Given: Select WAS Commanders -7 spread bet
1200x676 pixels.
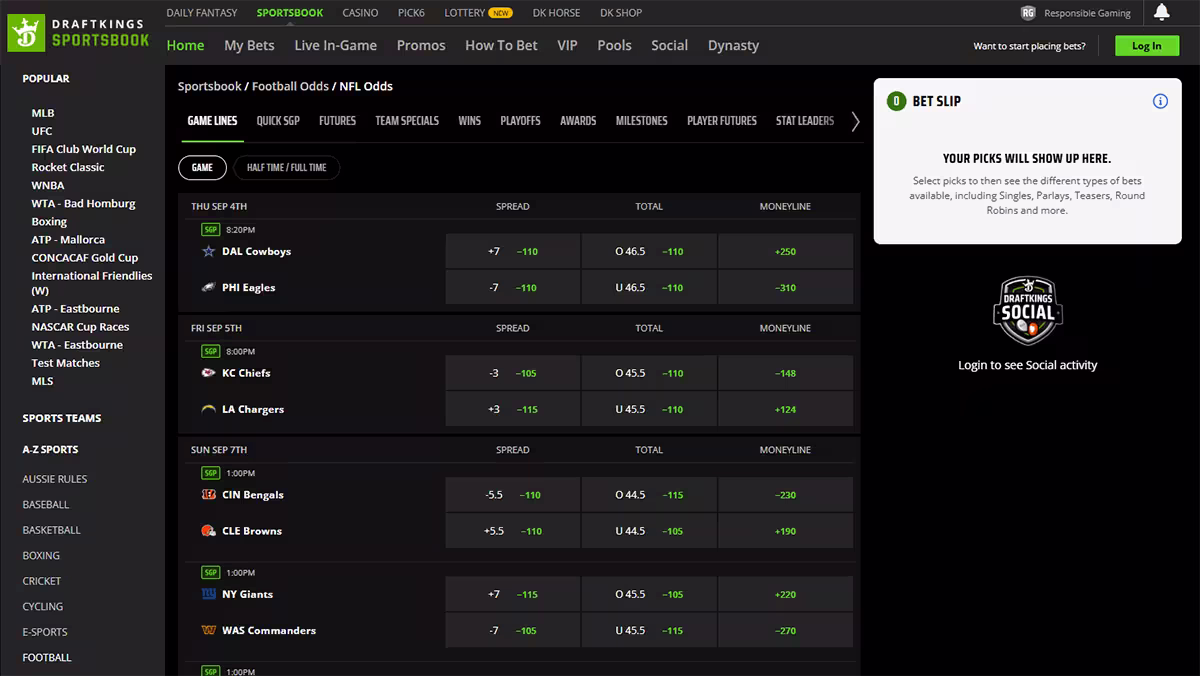Looking at the screenshot, I should point(513,630).
